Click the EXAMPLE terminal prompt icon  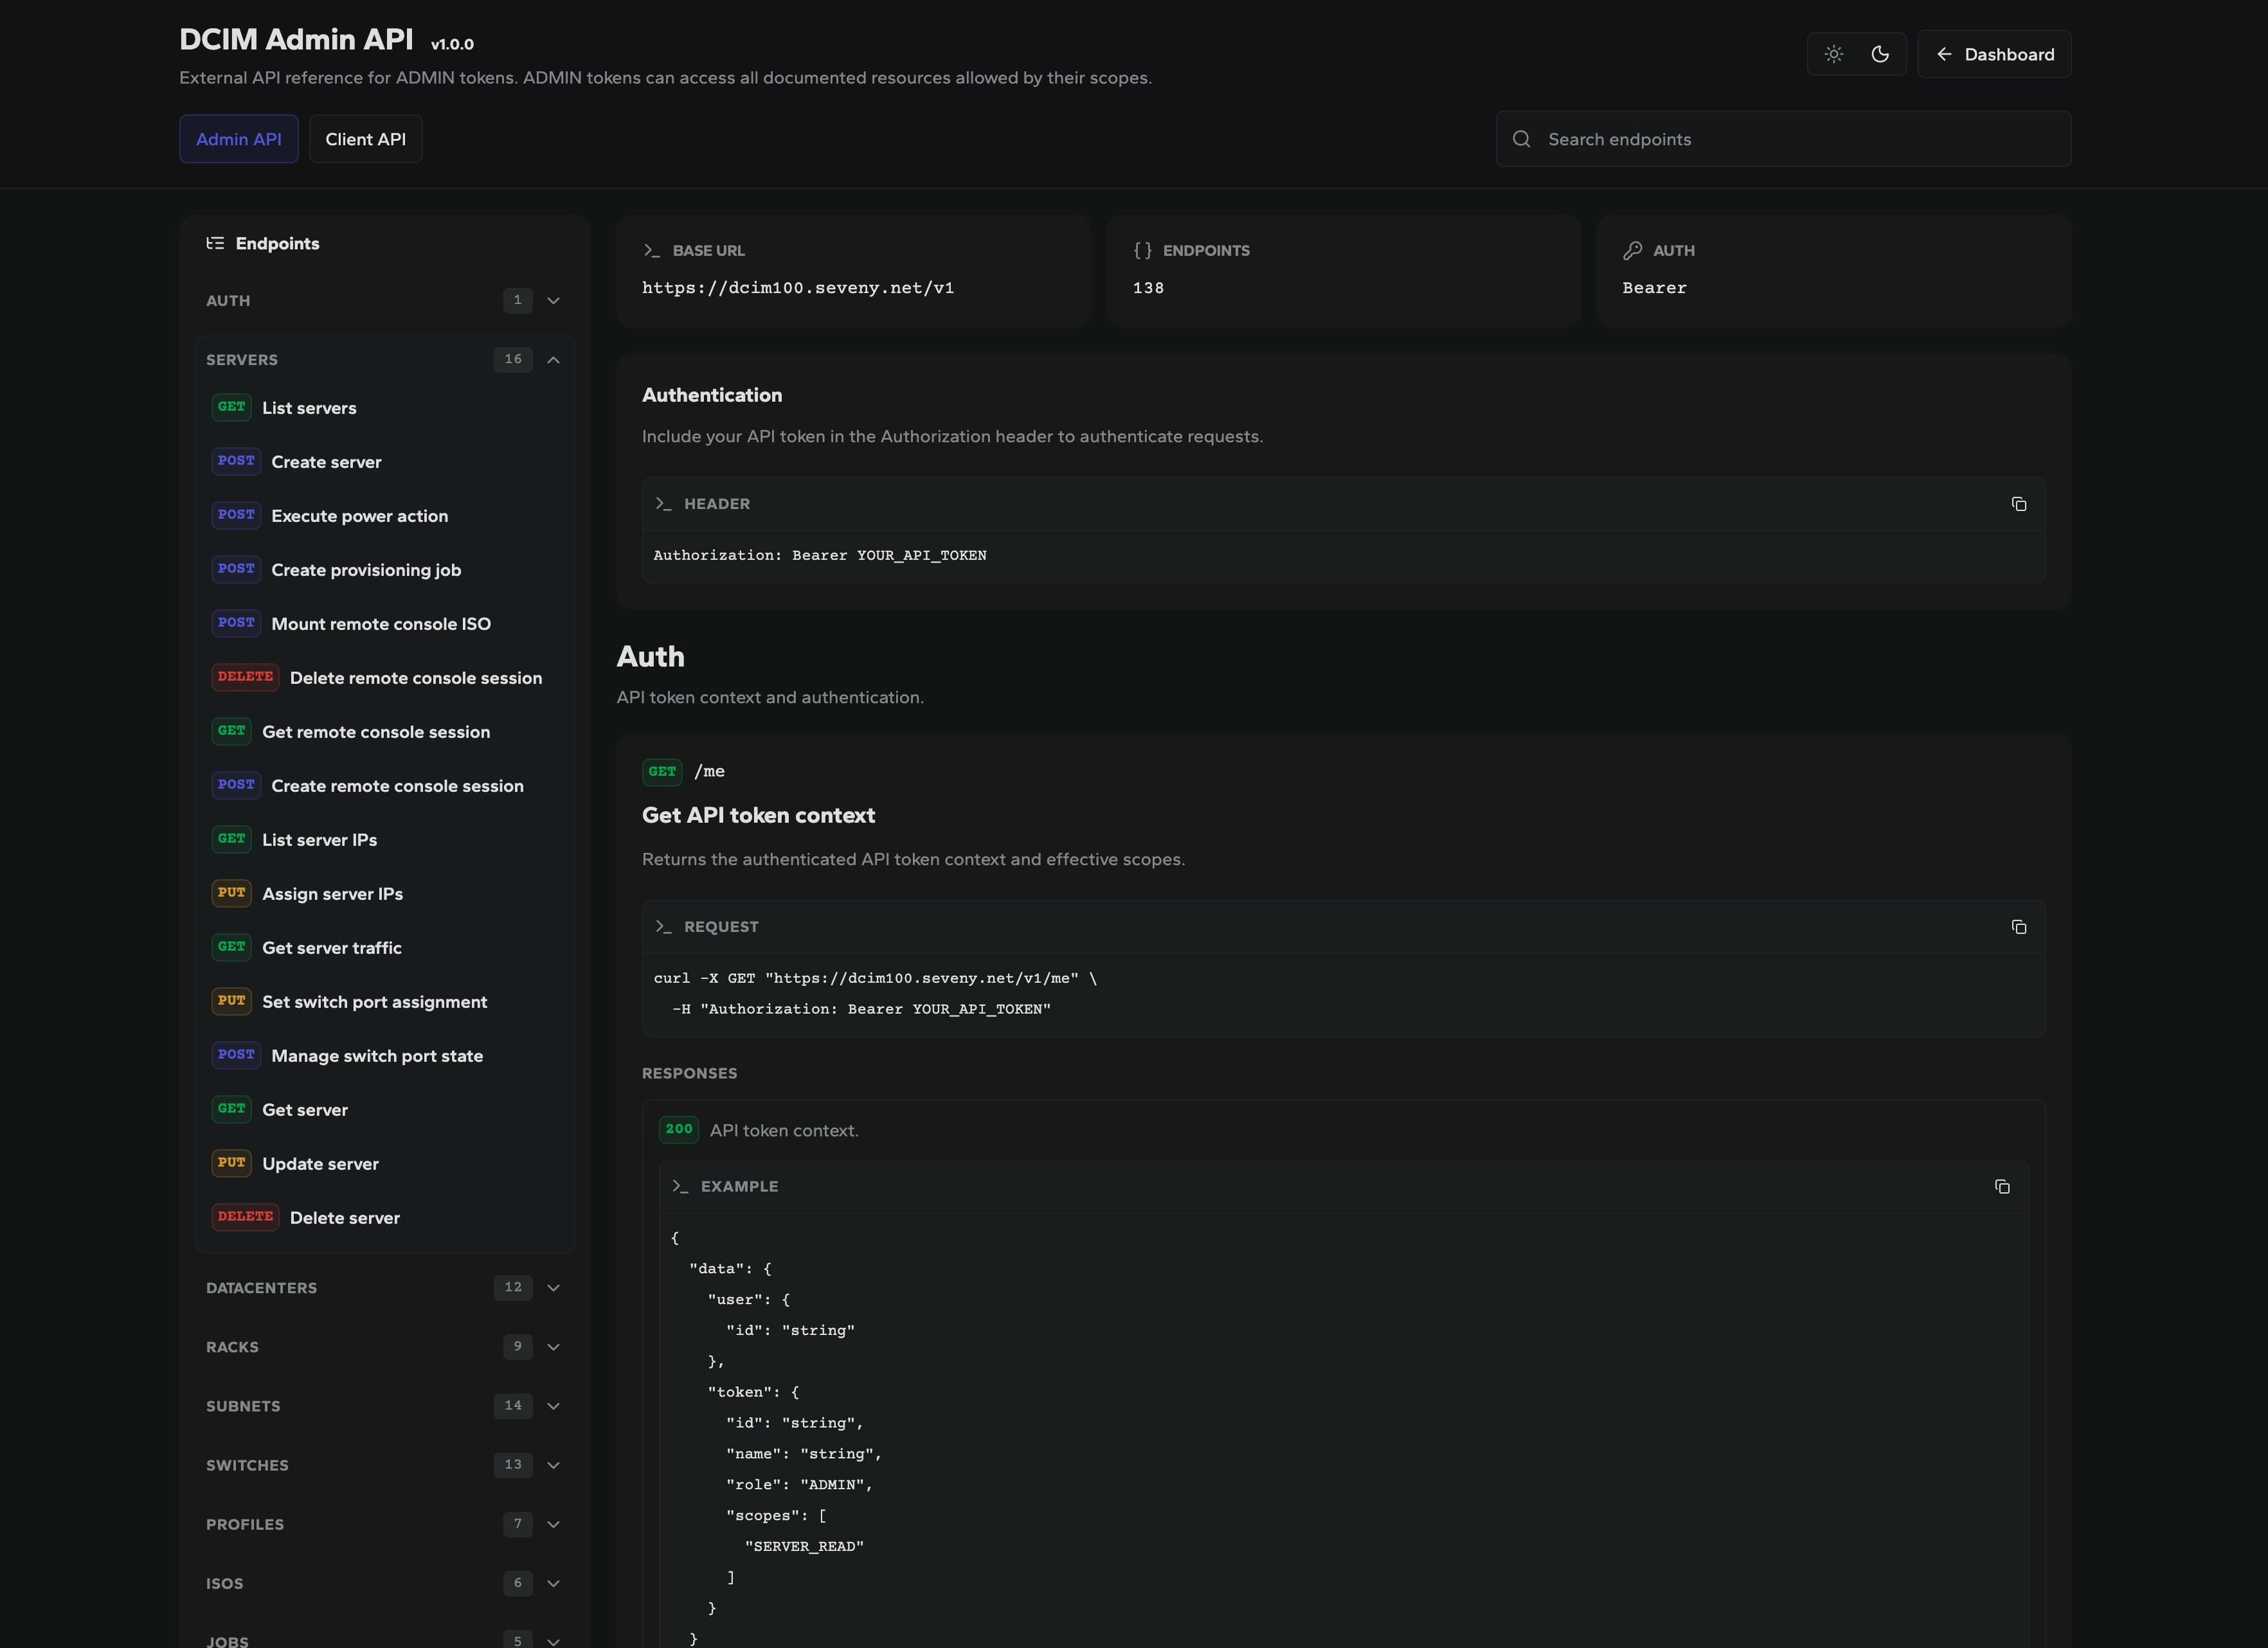pyautogui.click(x=680, y=1186)
